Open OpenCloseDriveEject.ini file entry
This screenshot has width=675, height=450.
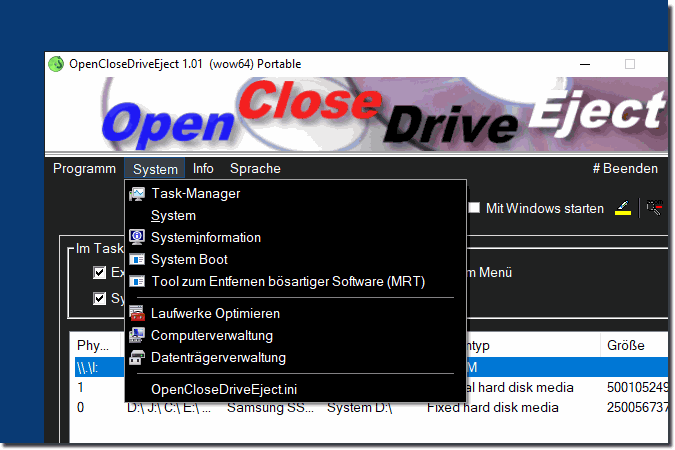click(x=295, y=389)
